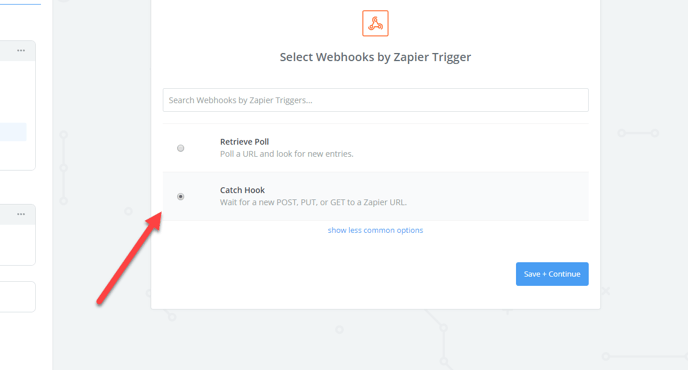Click the header bar of the lower sidebar card
This screenshot has height=370, width=688.
[18, 215]
